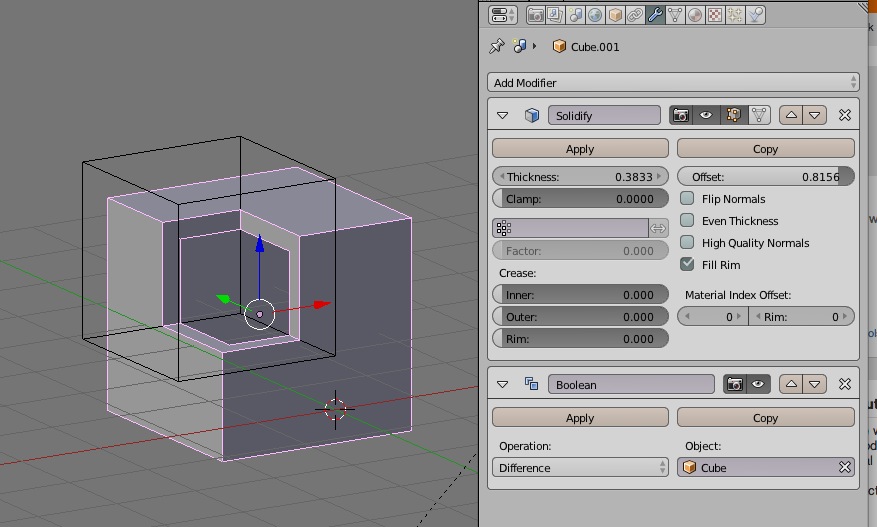This screenshot has width=877, height=527.
Task: Open the Render properties tab (camera icon)
Action: click(535, 15)
